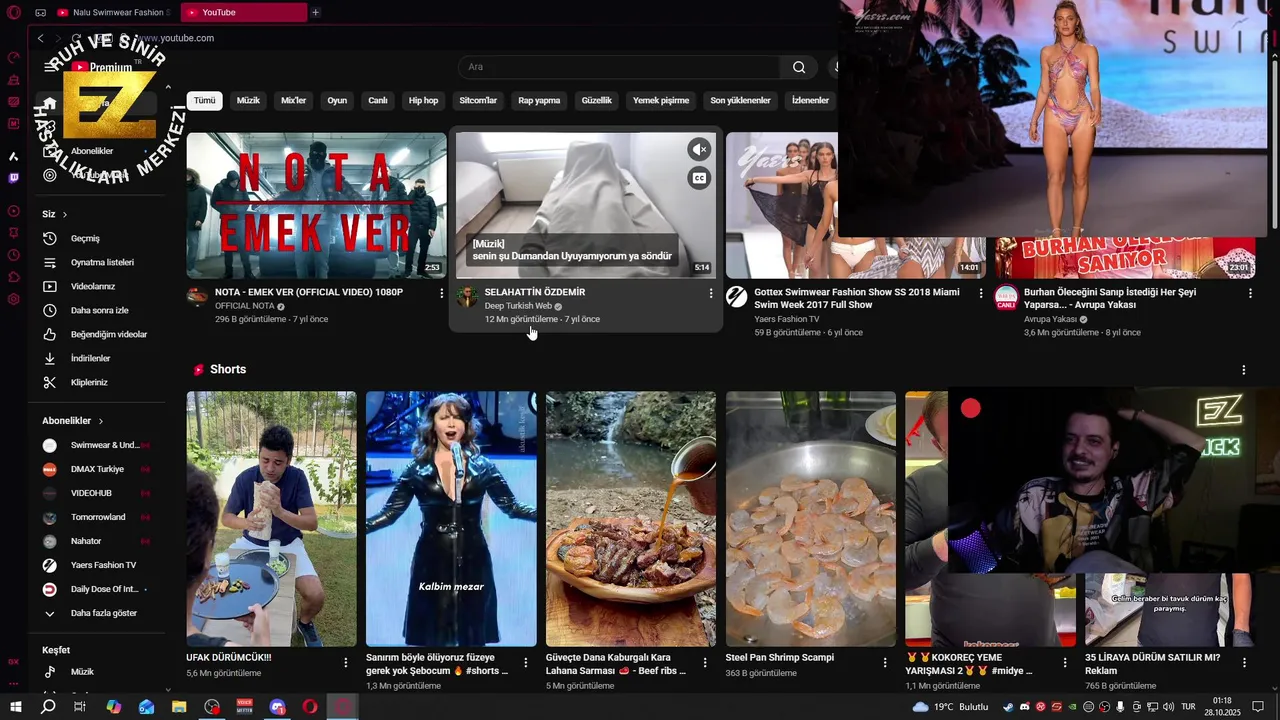Open the OFFICIAL NOTA channel avatar

pos(197,297)
